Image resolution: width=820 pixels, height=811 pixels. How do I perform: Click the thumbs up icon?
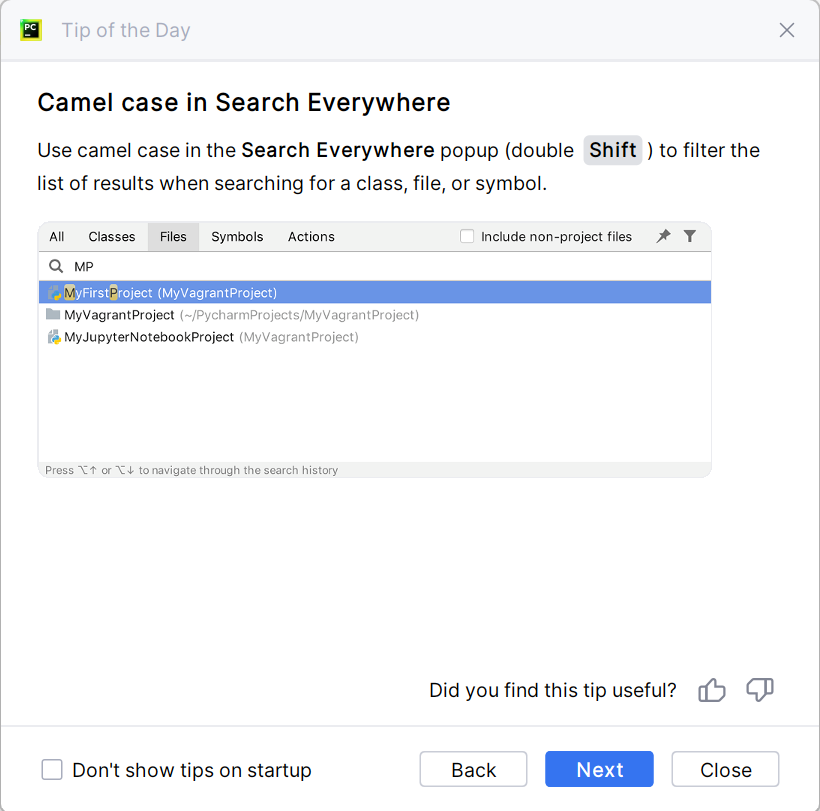[712, 690]
